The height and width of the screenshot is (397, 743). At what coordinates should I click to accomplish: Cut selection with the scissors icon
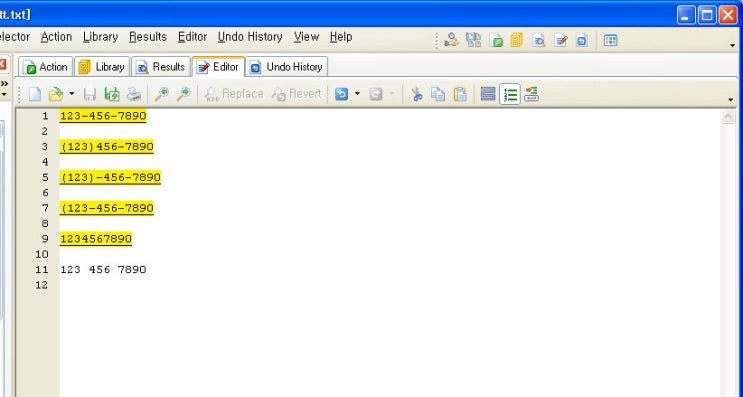pyautogui.click(x=417, y=94)
